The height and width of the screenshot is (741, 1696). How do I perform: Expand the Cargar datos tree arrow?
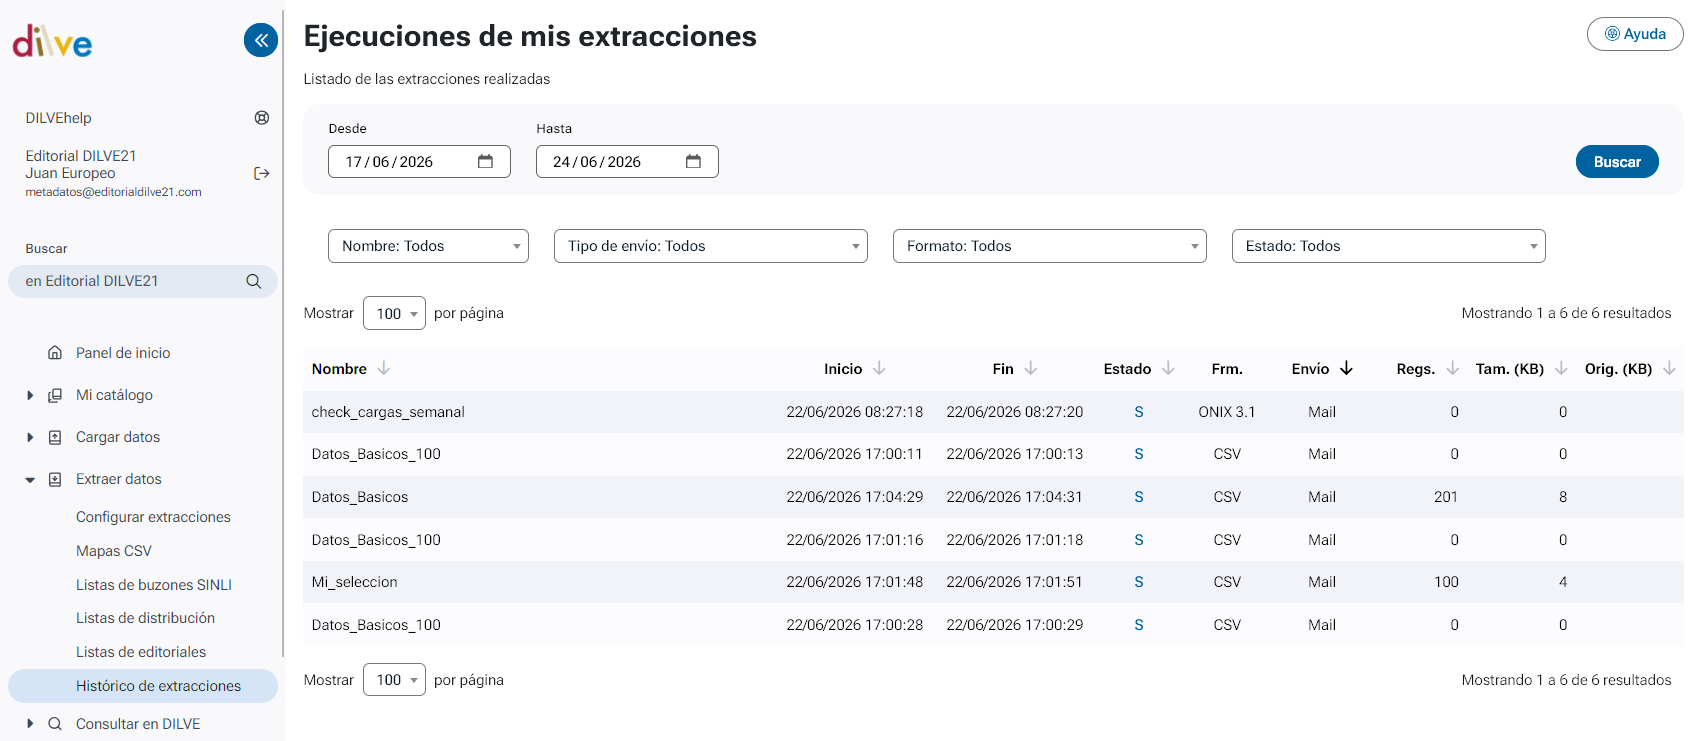[30, 438]
